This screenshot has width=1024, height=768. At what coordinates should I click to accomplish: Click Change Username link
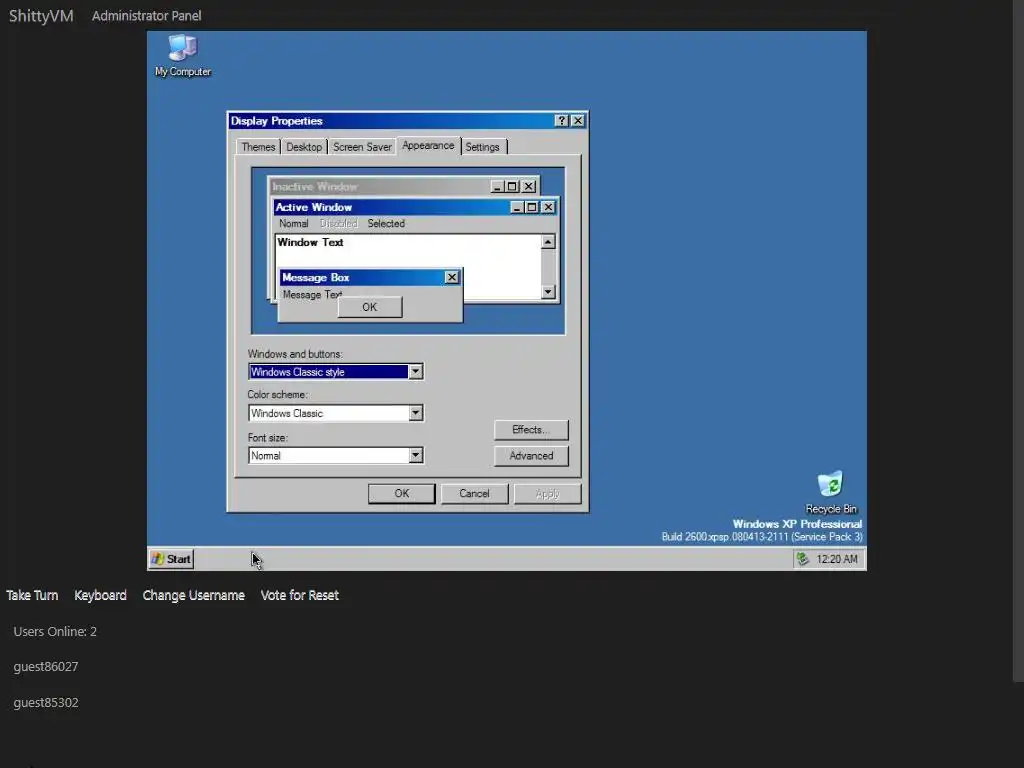tap(193, 595)
